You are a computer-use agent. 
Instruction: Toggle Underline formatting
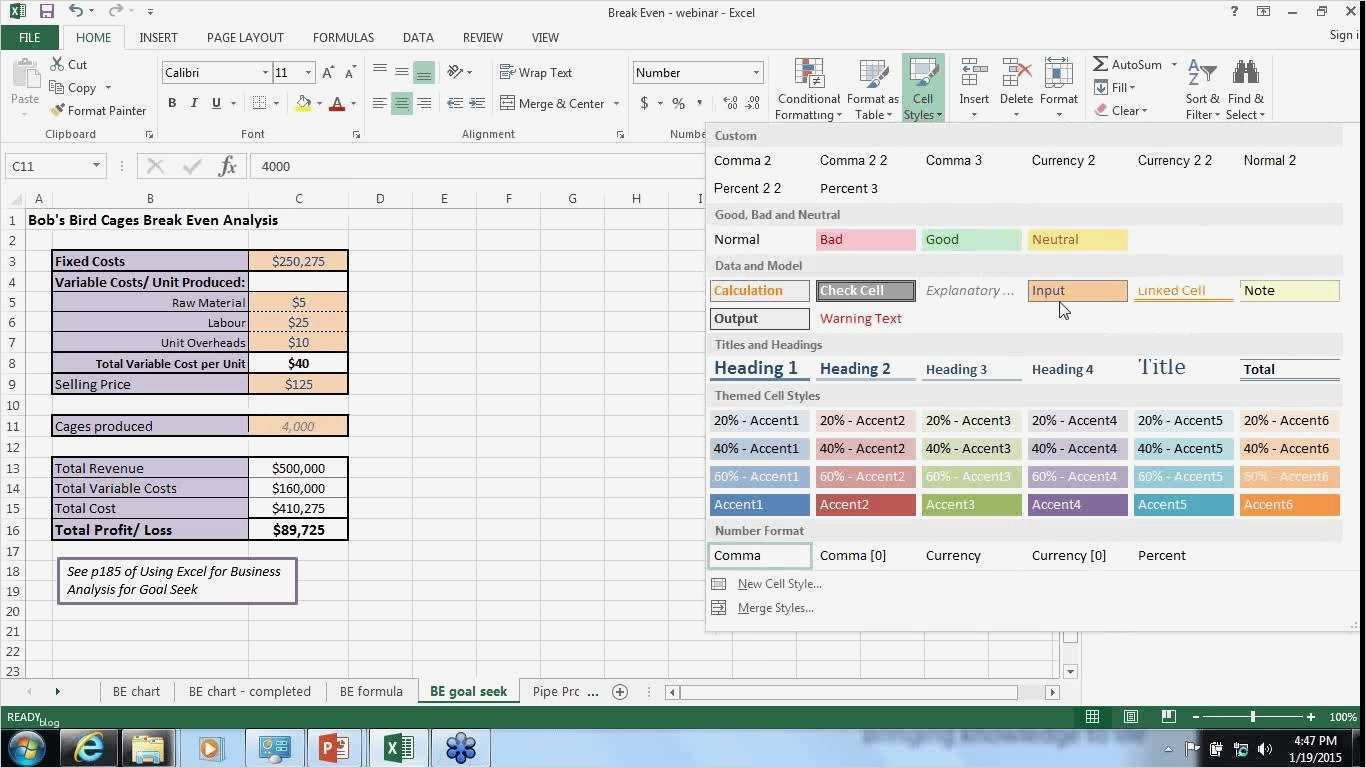click(215, 103)
